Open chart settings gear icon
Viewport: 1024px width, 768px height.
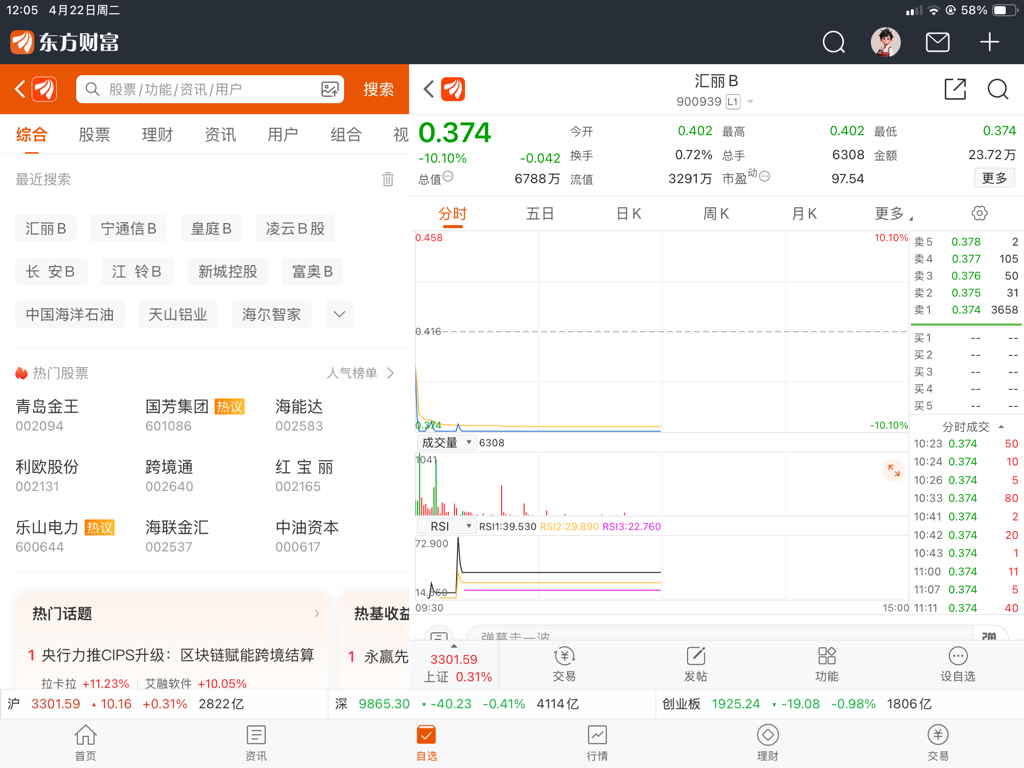coord(980,213)
